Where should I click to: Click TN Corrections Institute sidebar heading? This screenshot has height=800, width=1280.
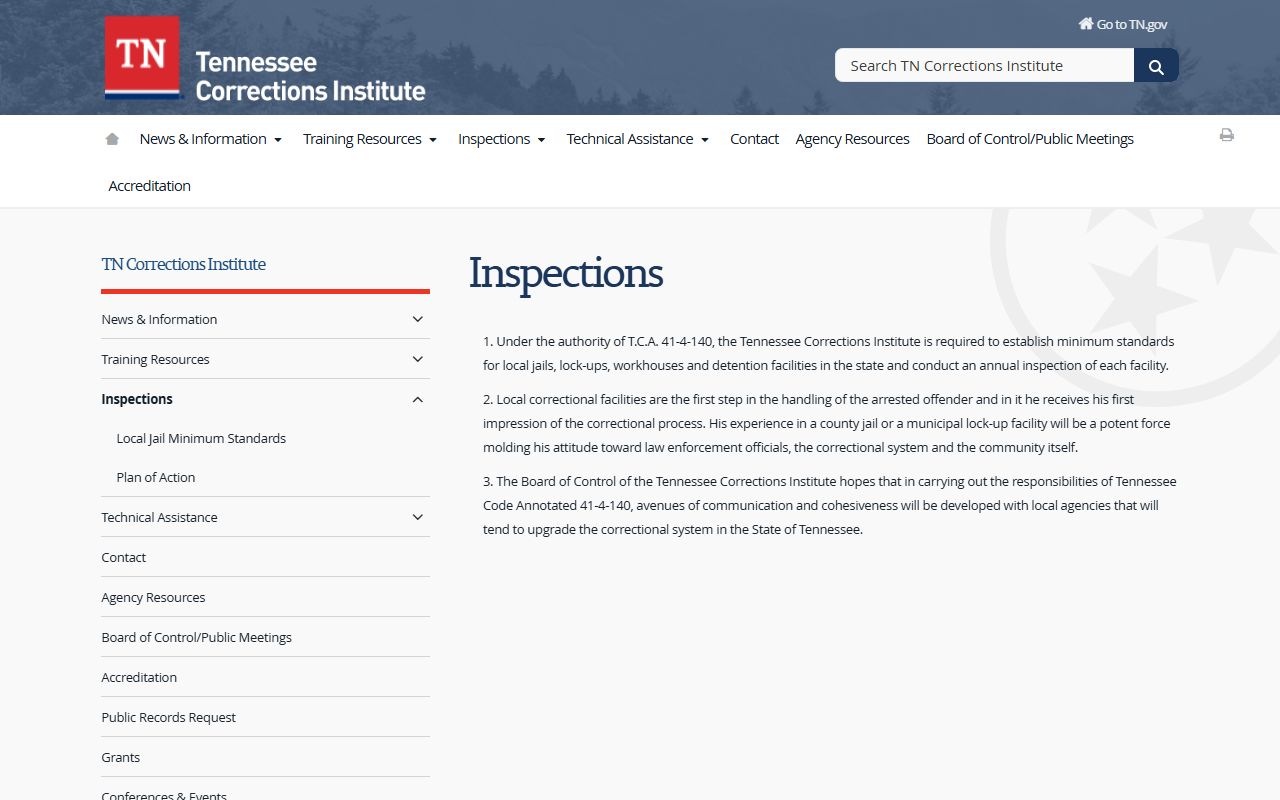[184, 264]
